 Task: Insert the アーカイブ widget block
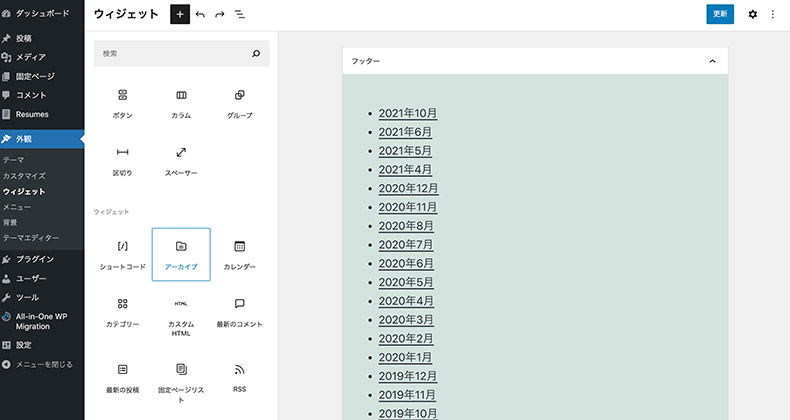tap(181, 255)
